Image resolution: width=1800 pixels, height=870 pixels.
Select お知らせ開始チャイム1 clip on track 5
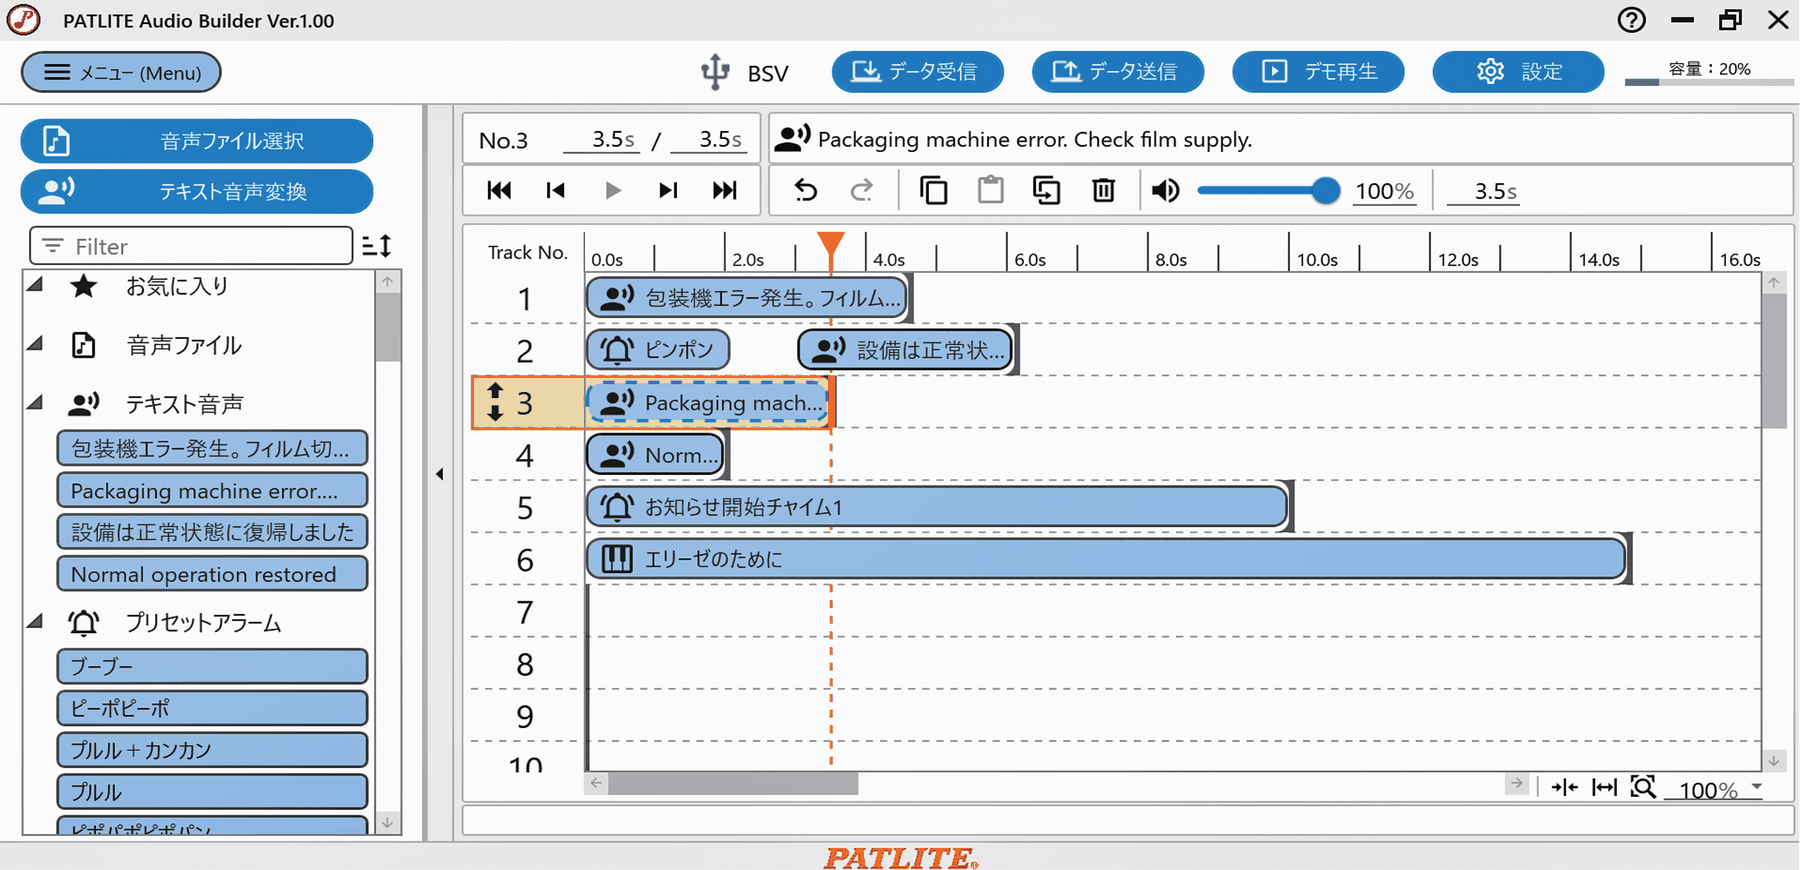(x=937, y=507)
